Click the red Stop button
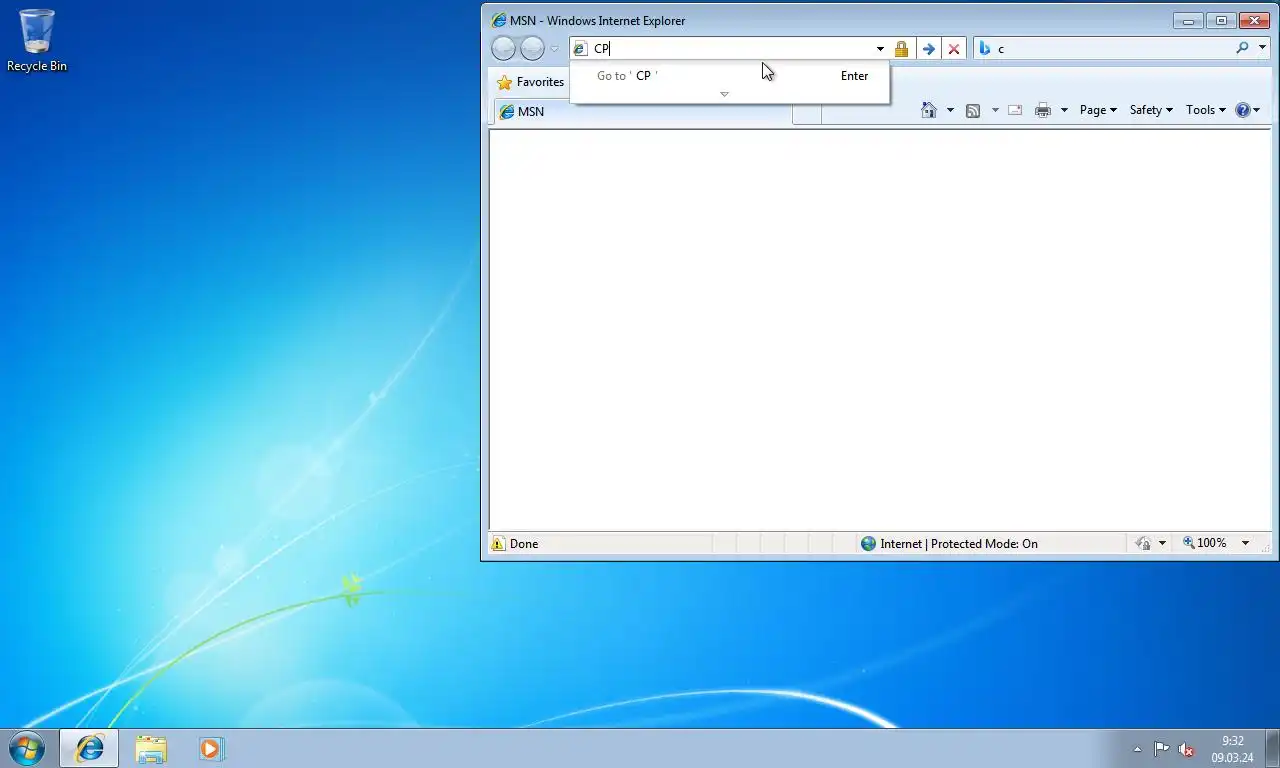This screenshot has height=768, width=1280. 954,48
